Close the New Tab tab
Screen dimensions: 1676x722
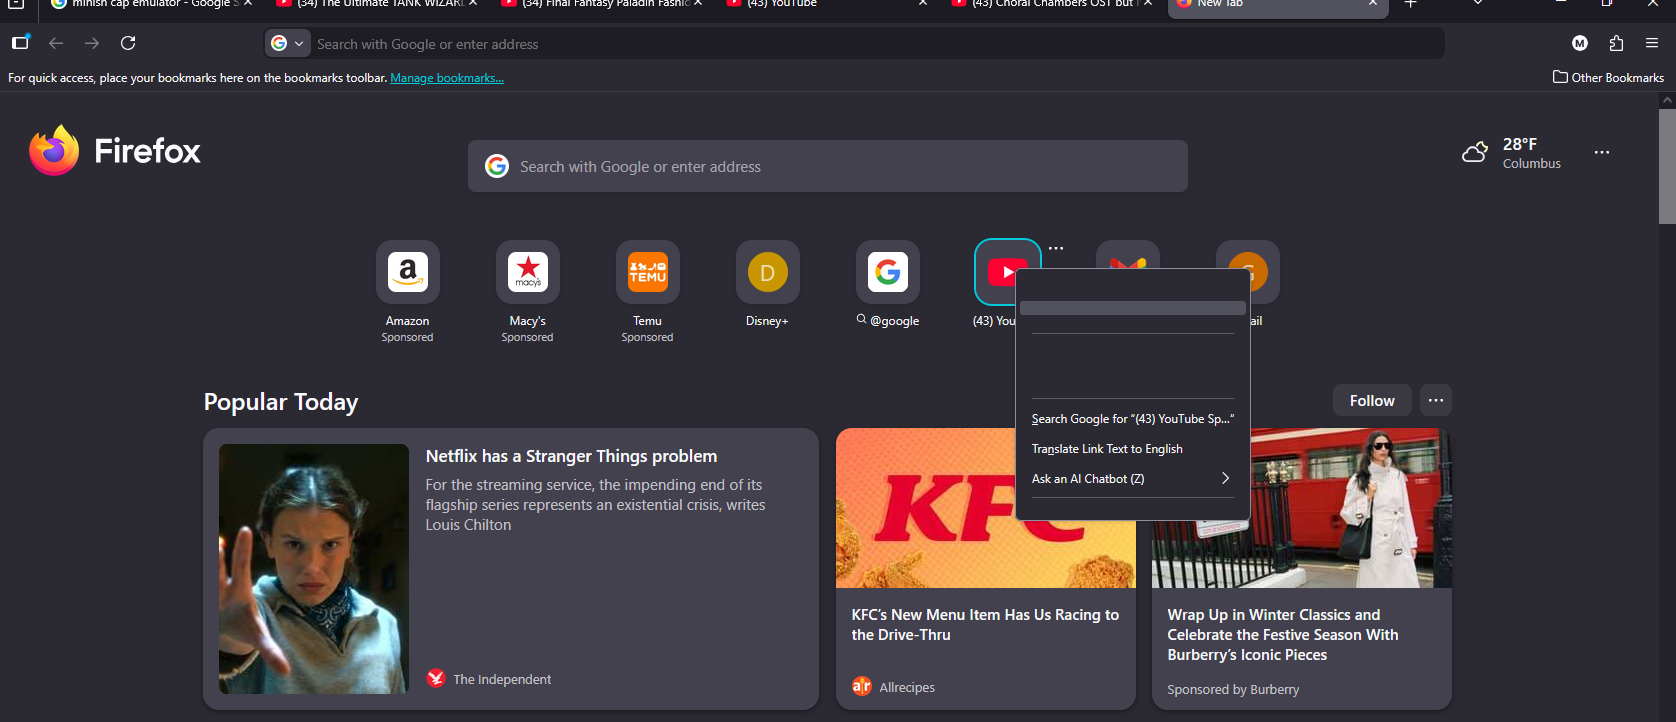point(1373,4)
